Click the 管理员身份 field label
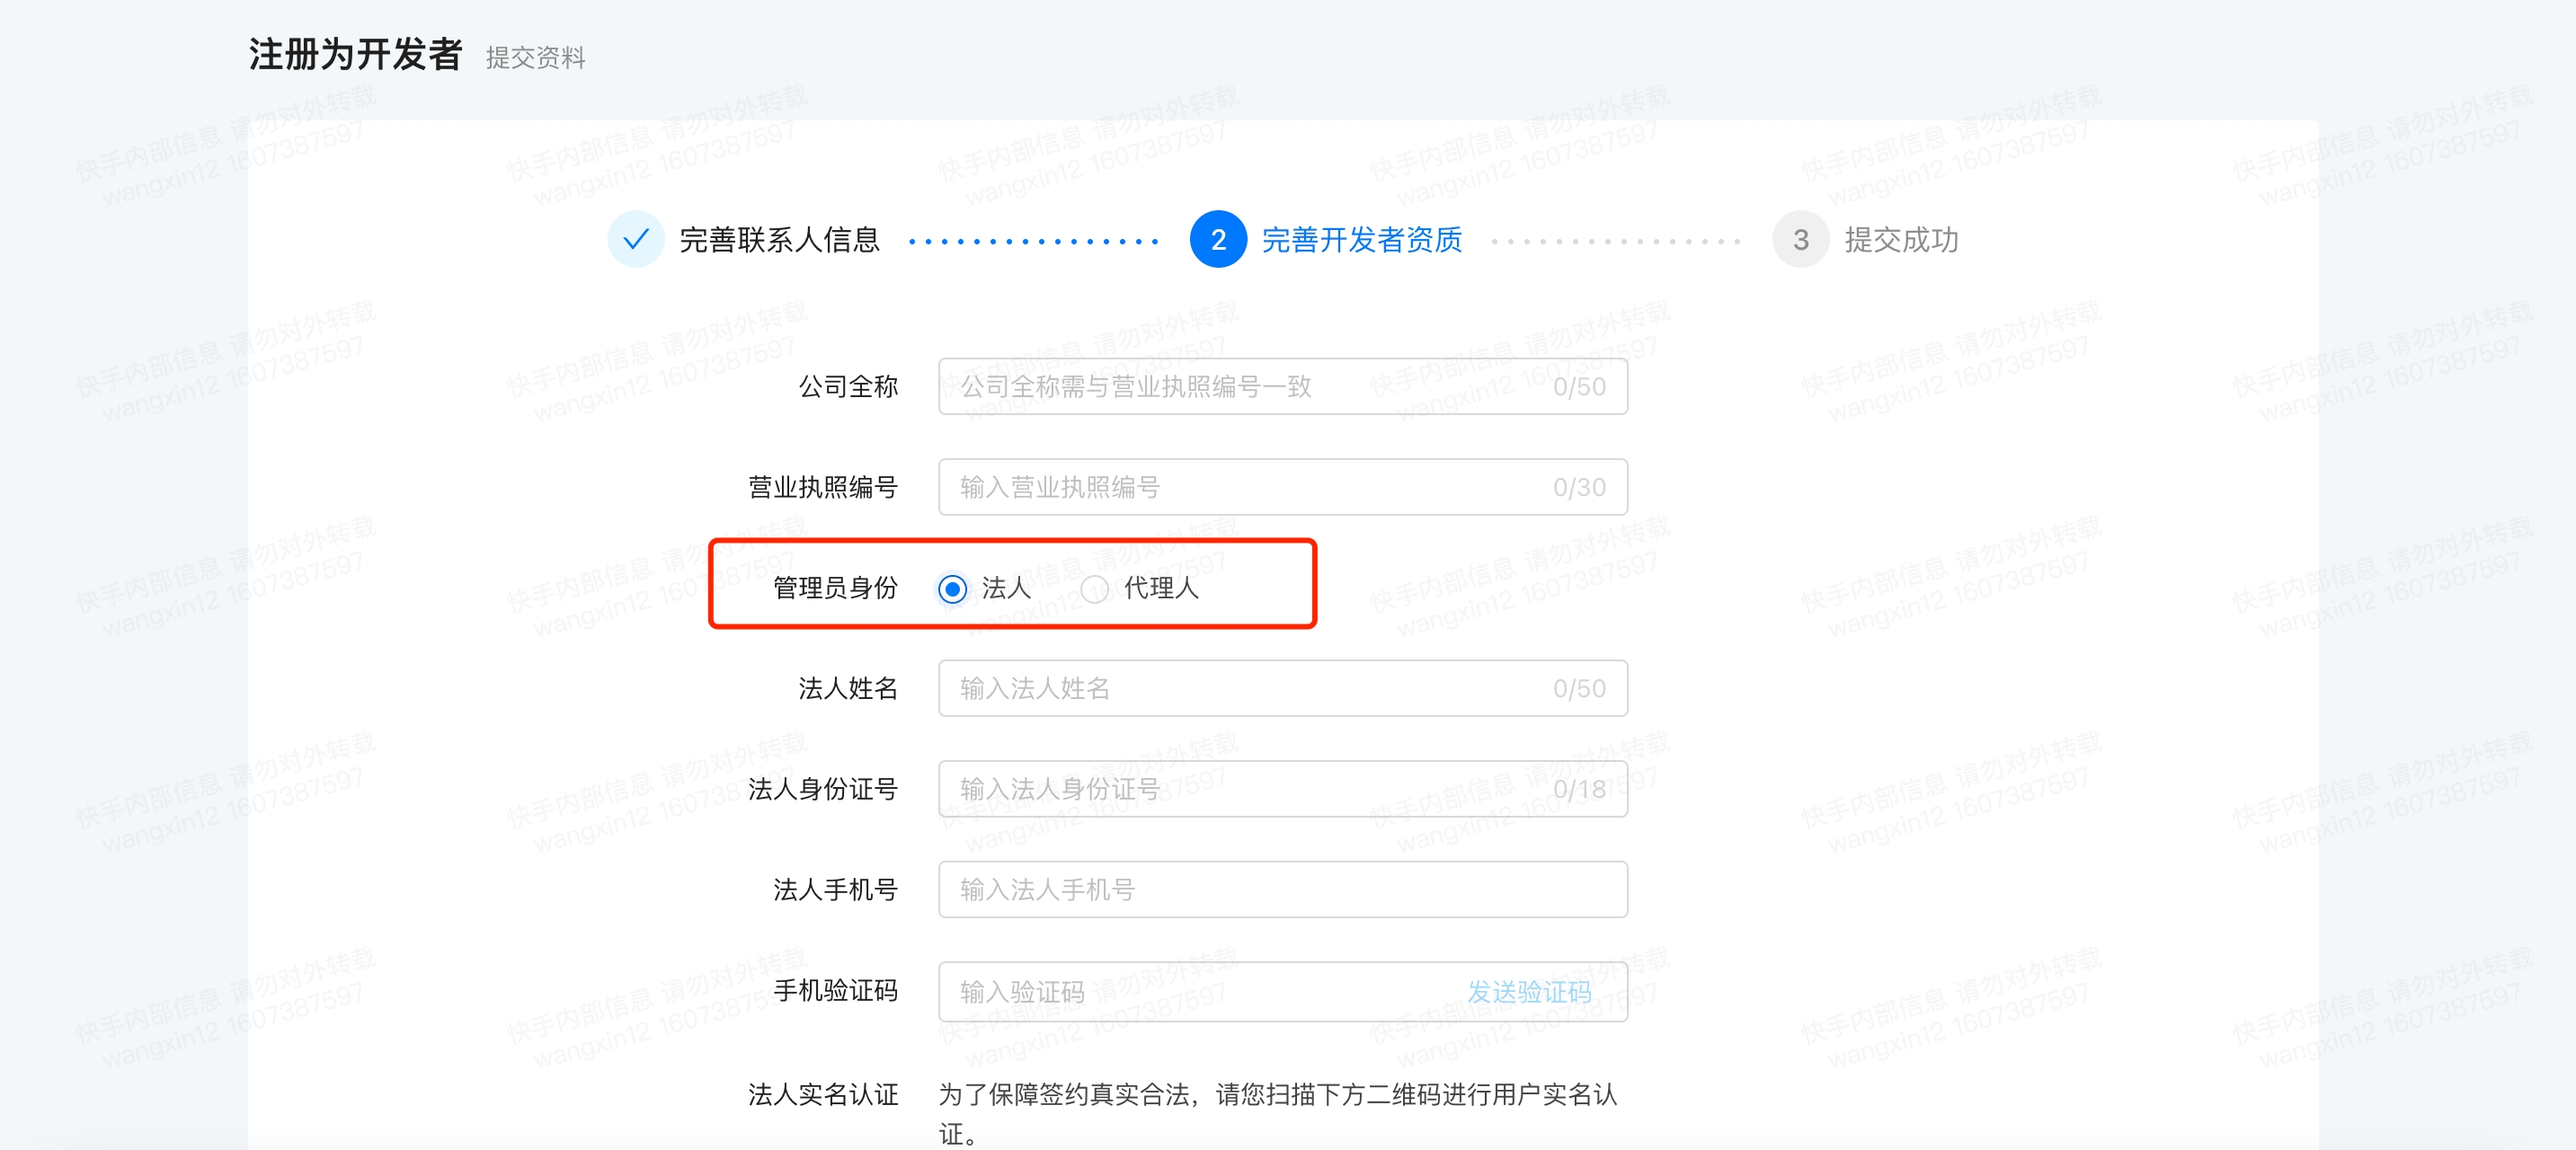The image size is (2576, 1150). pos(835,588)
